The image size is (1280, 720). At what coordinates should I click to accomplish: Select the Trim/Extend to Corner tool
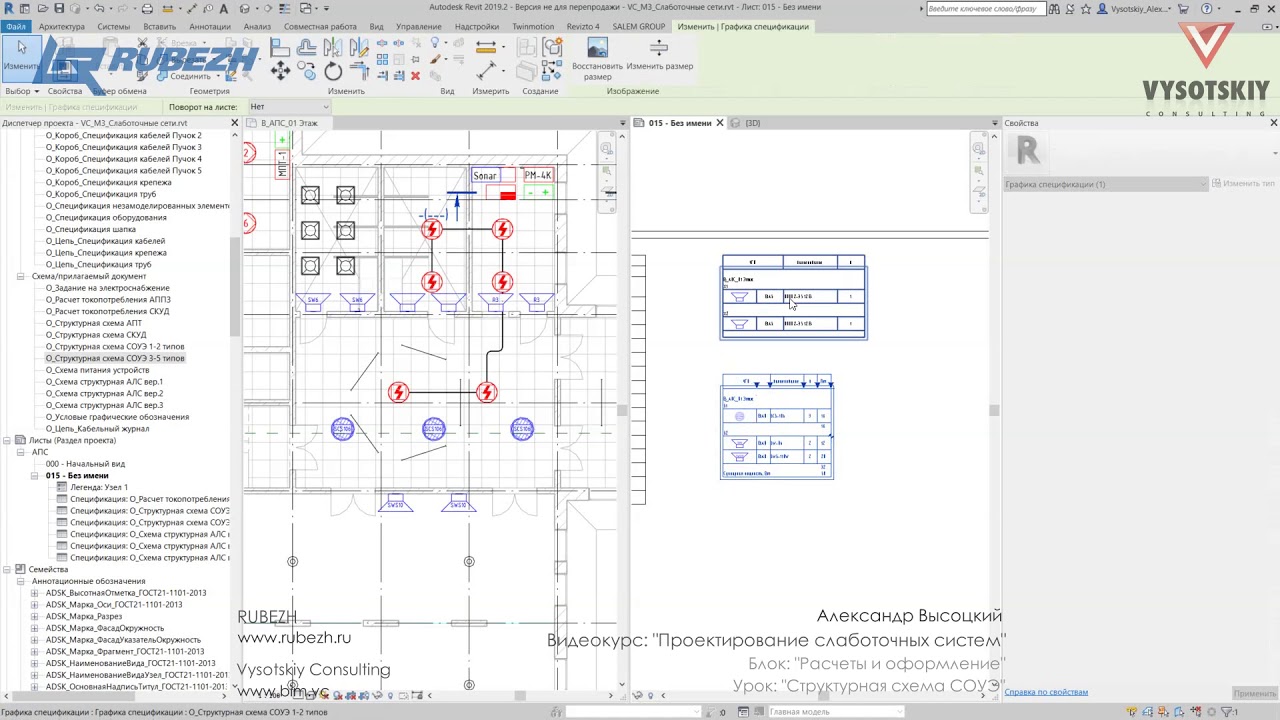[359, 70]
